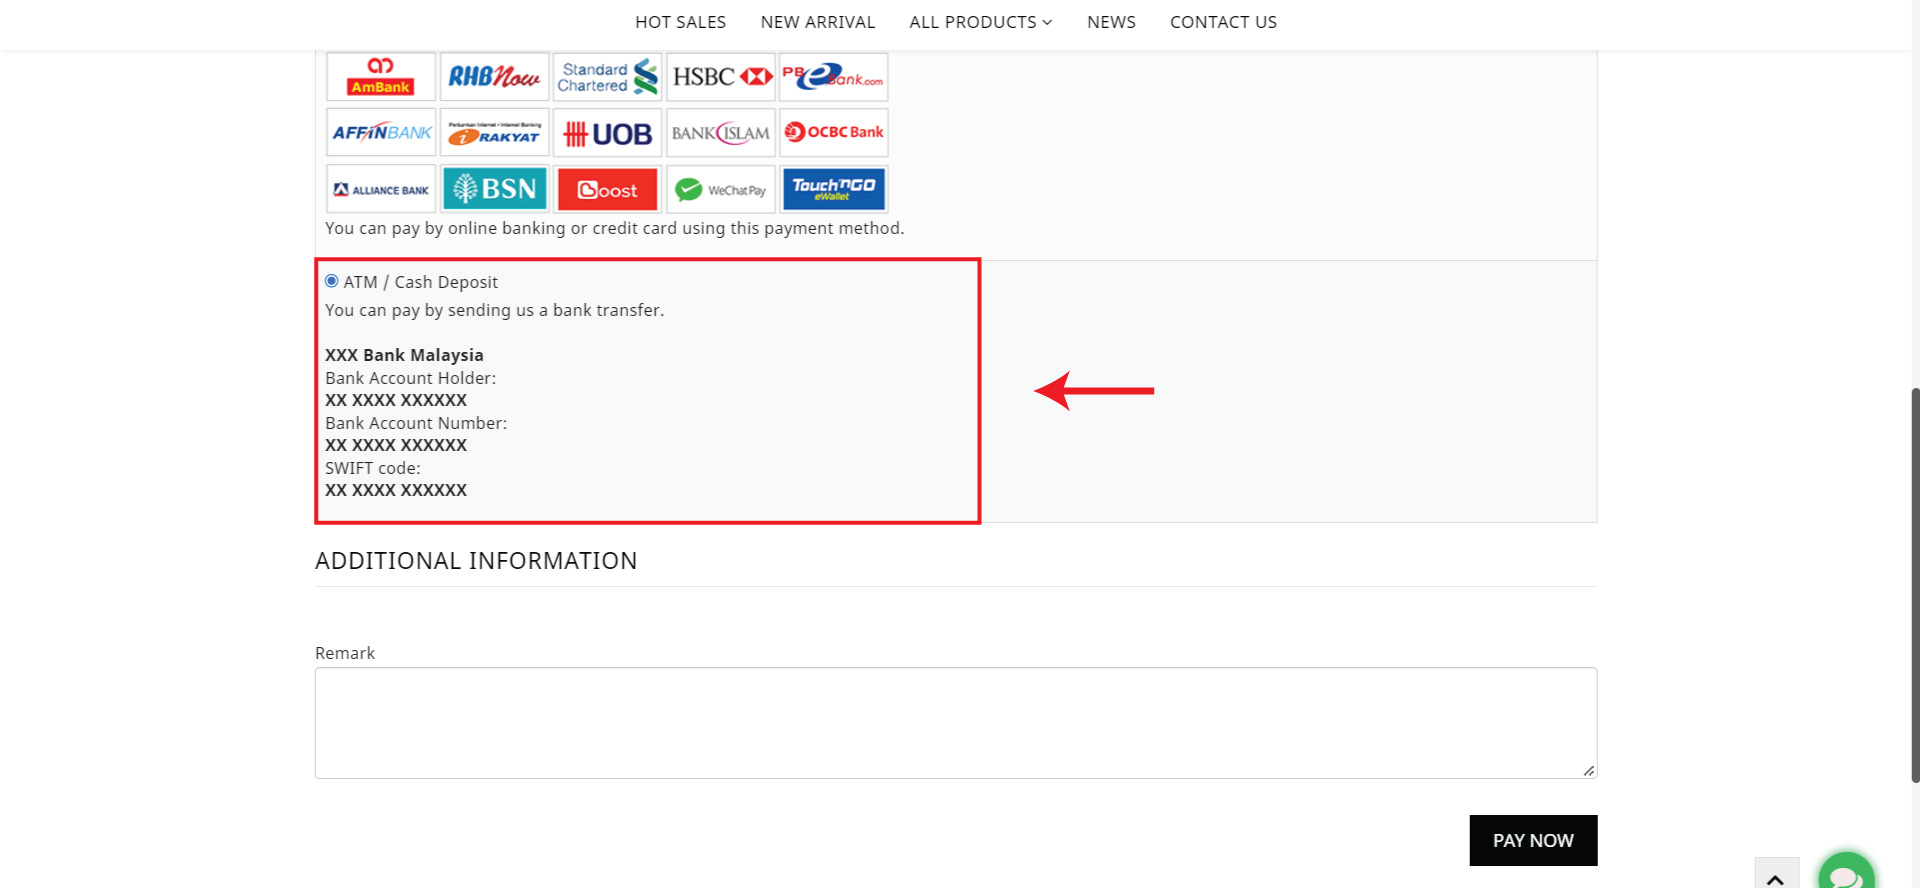Choose the PBe Bank logo

pyautogui.click(x=834, y=77)
